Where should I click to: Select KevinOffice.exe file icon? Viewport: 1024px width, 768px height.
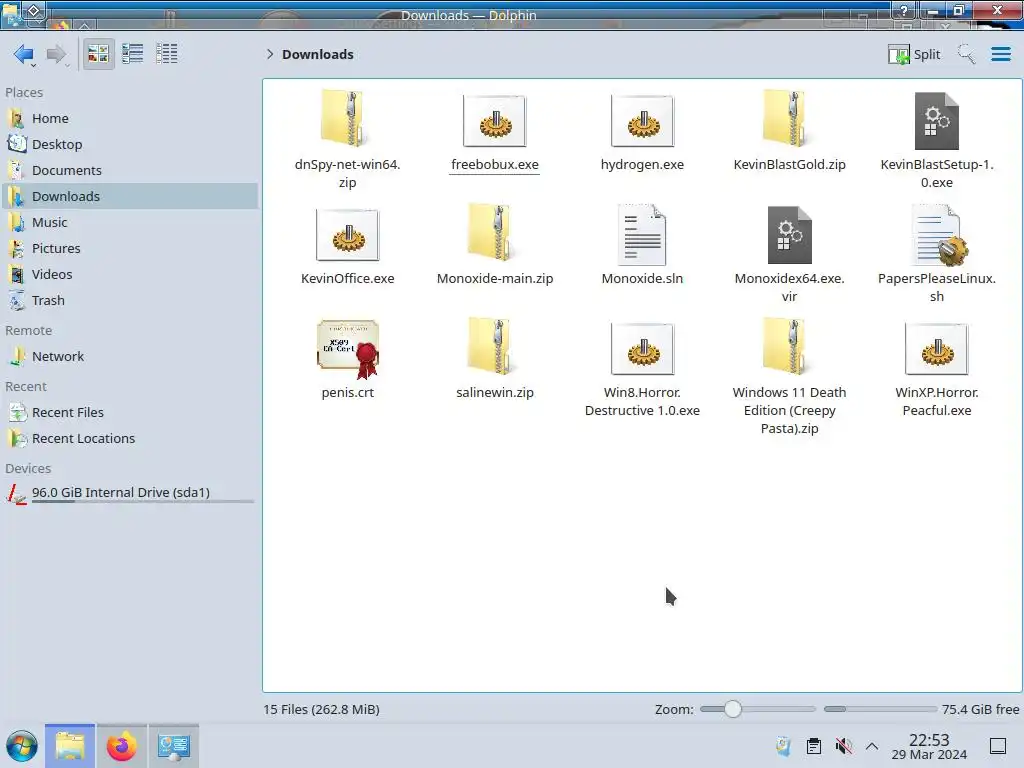coord(347,235)
